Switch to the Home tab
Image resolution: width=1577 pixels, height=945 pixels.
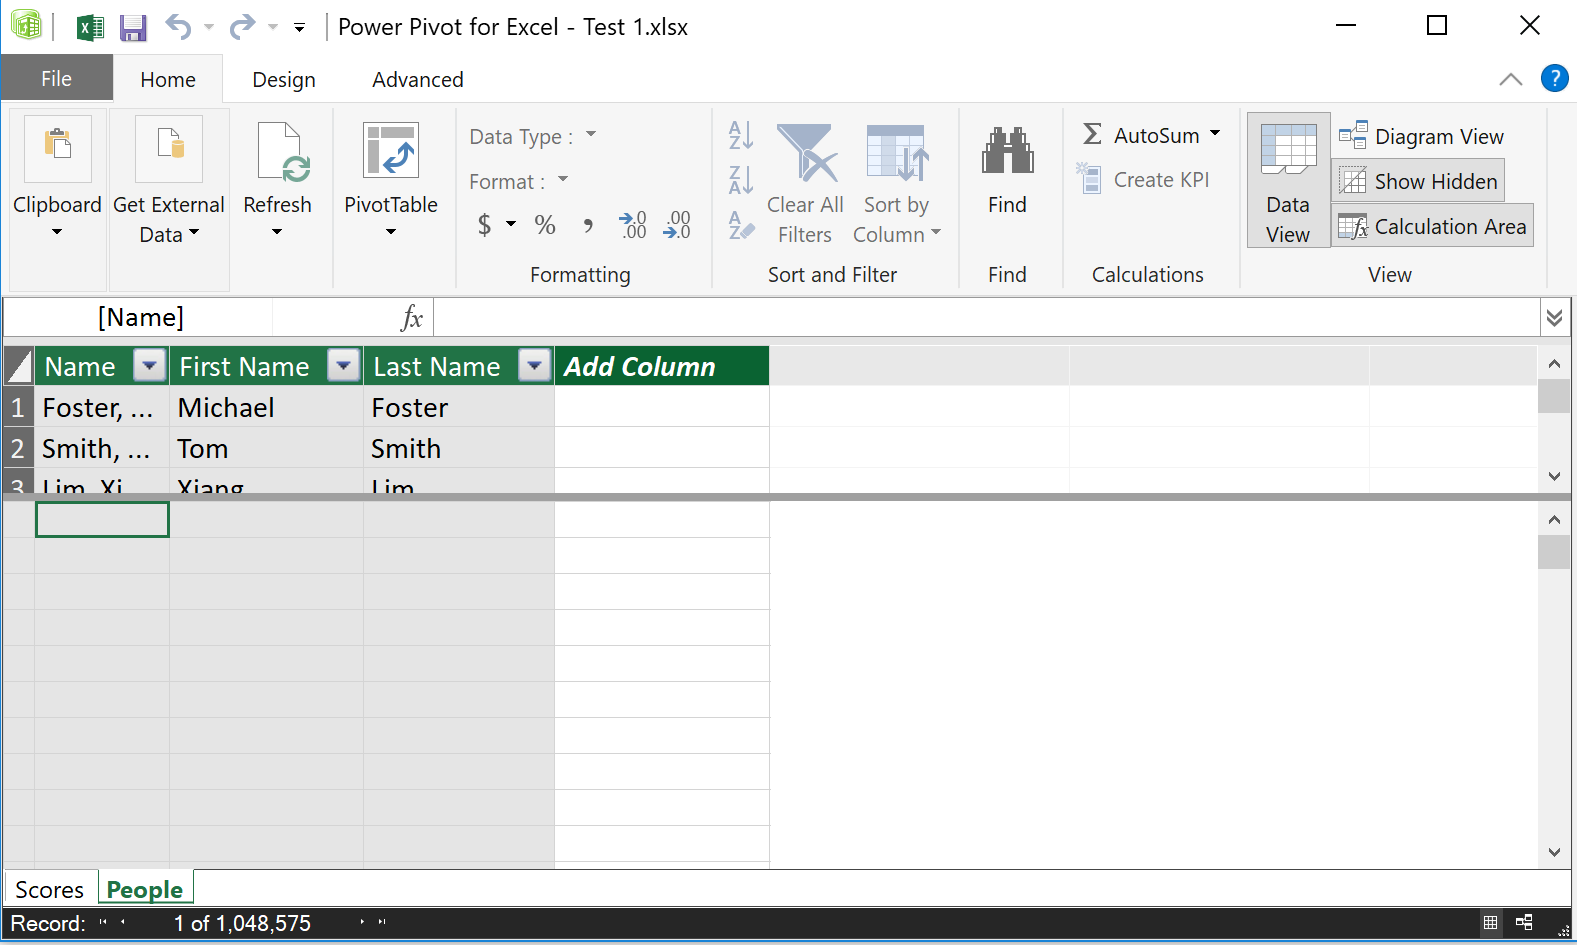tap(168, 79)
